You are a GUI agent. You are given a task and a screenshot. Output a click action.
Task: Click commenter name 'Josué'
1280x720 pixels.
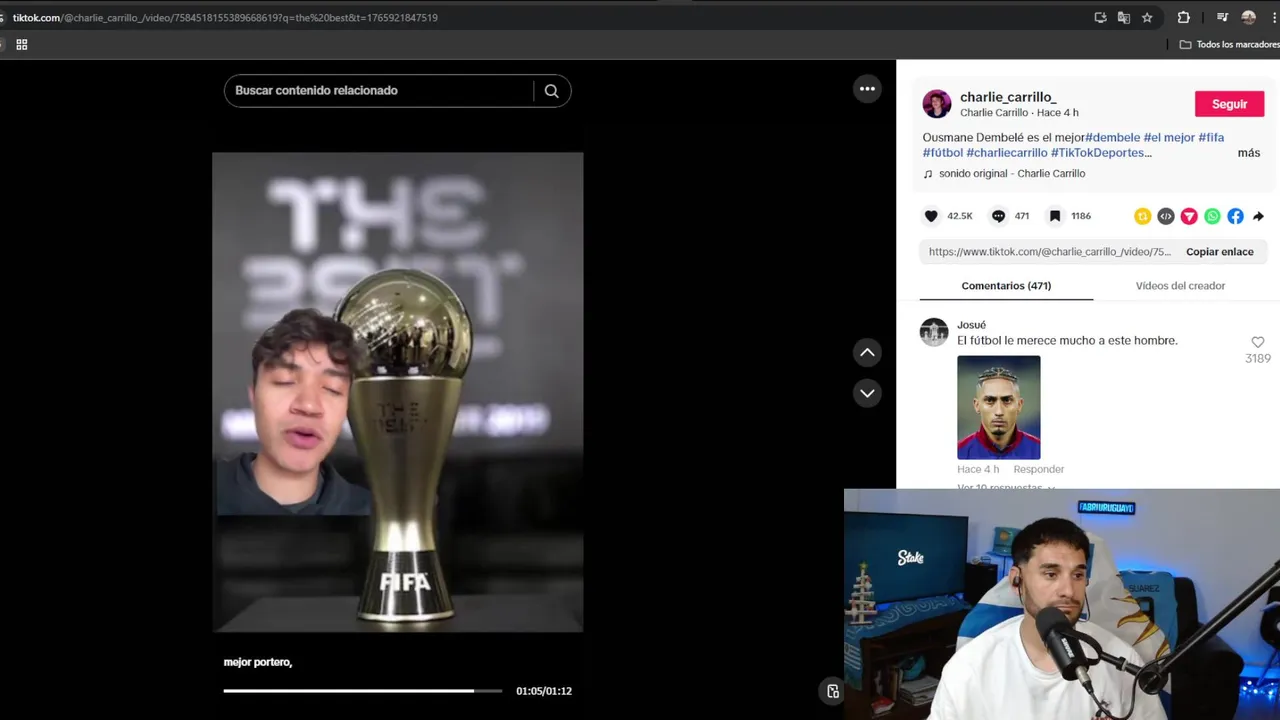tap(971, 325)
